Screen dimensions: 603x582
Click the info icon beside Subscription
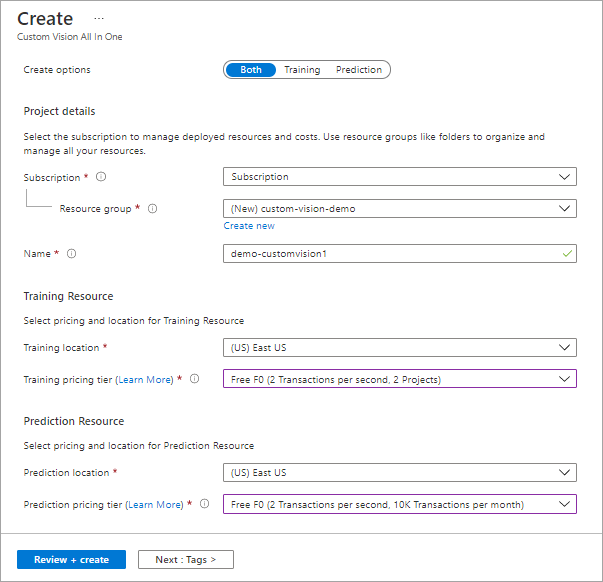100,177
